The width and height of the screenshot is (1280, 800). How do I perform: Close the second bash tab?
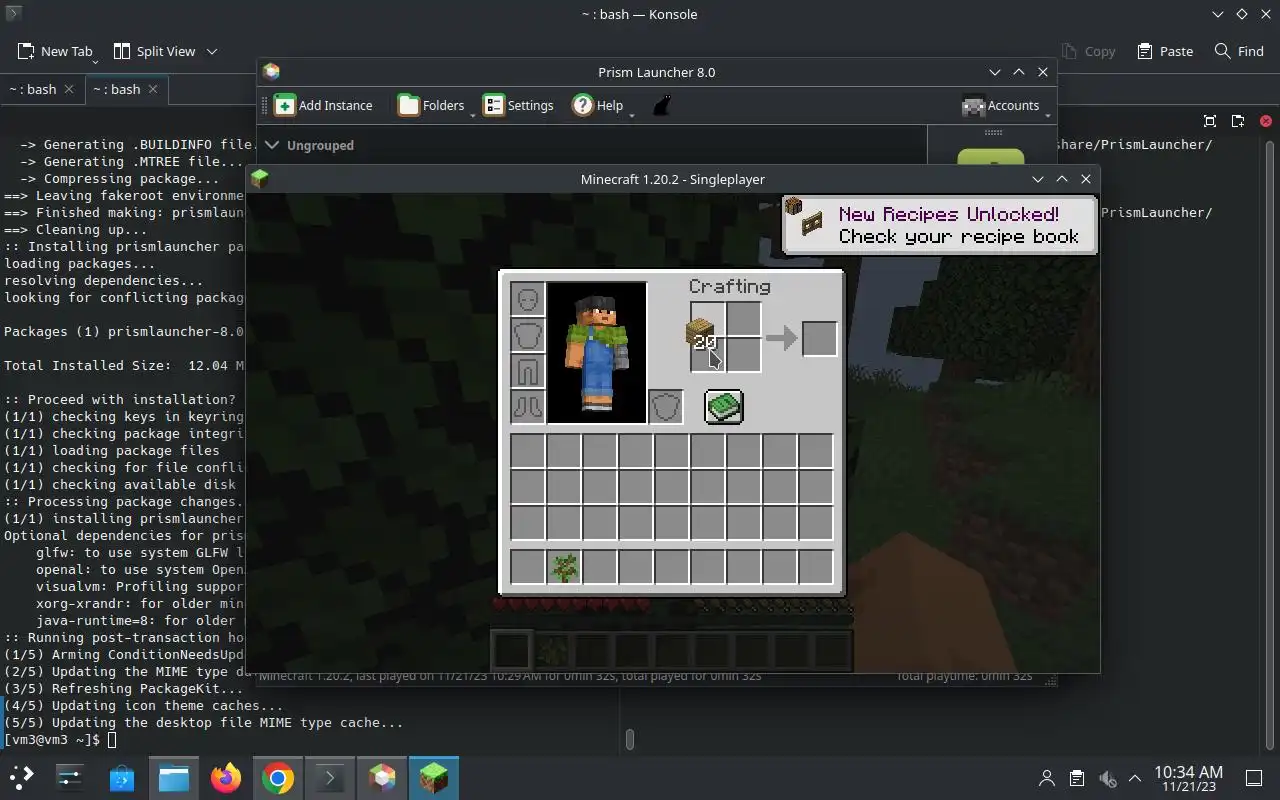coord(153,89)
